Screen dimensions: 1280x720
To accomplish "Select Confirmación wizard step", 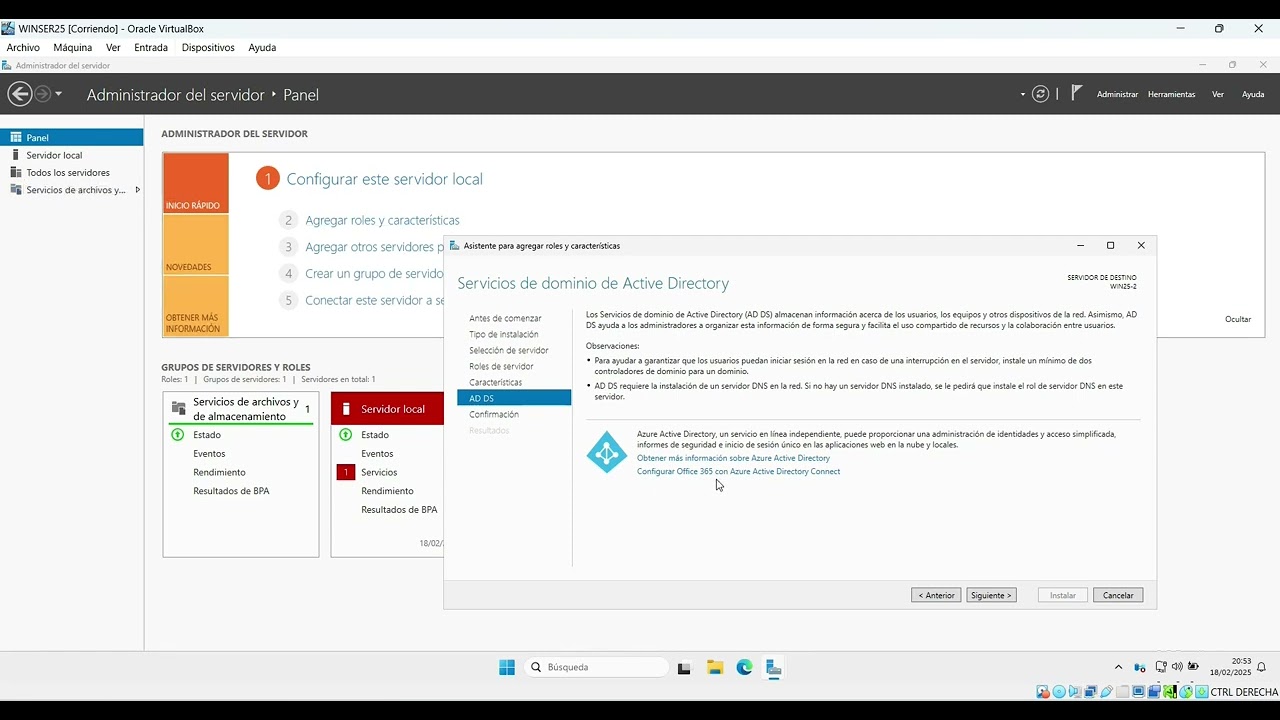I will (494, 414).
